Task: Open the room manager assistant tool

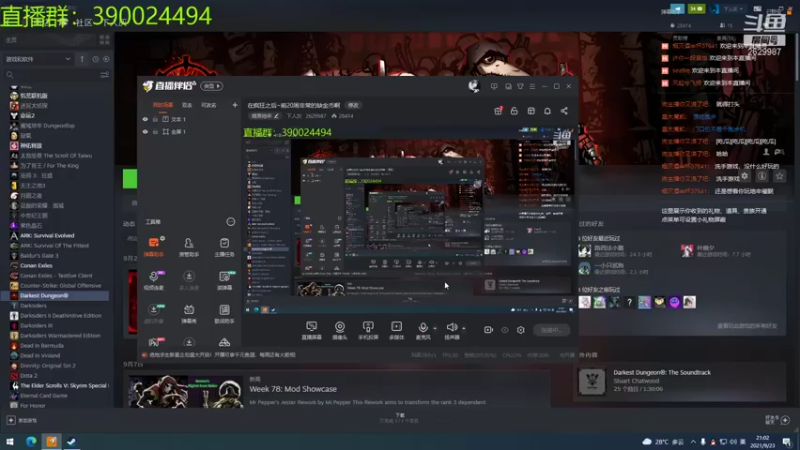Action: 189,246
